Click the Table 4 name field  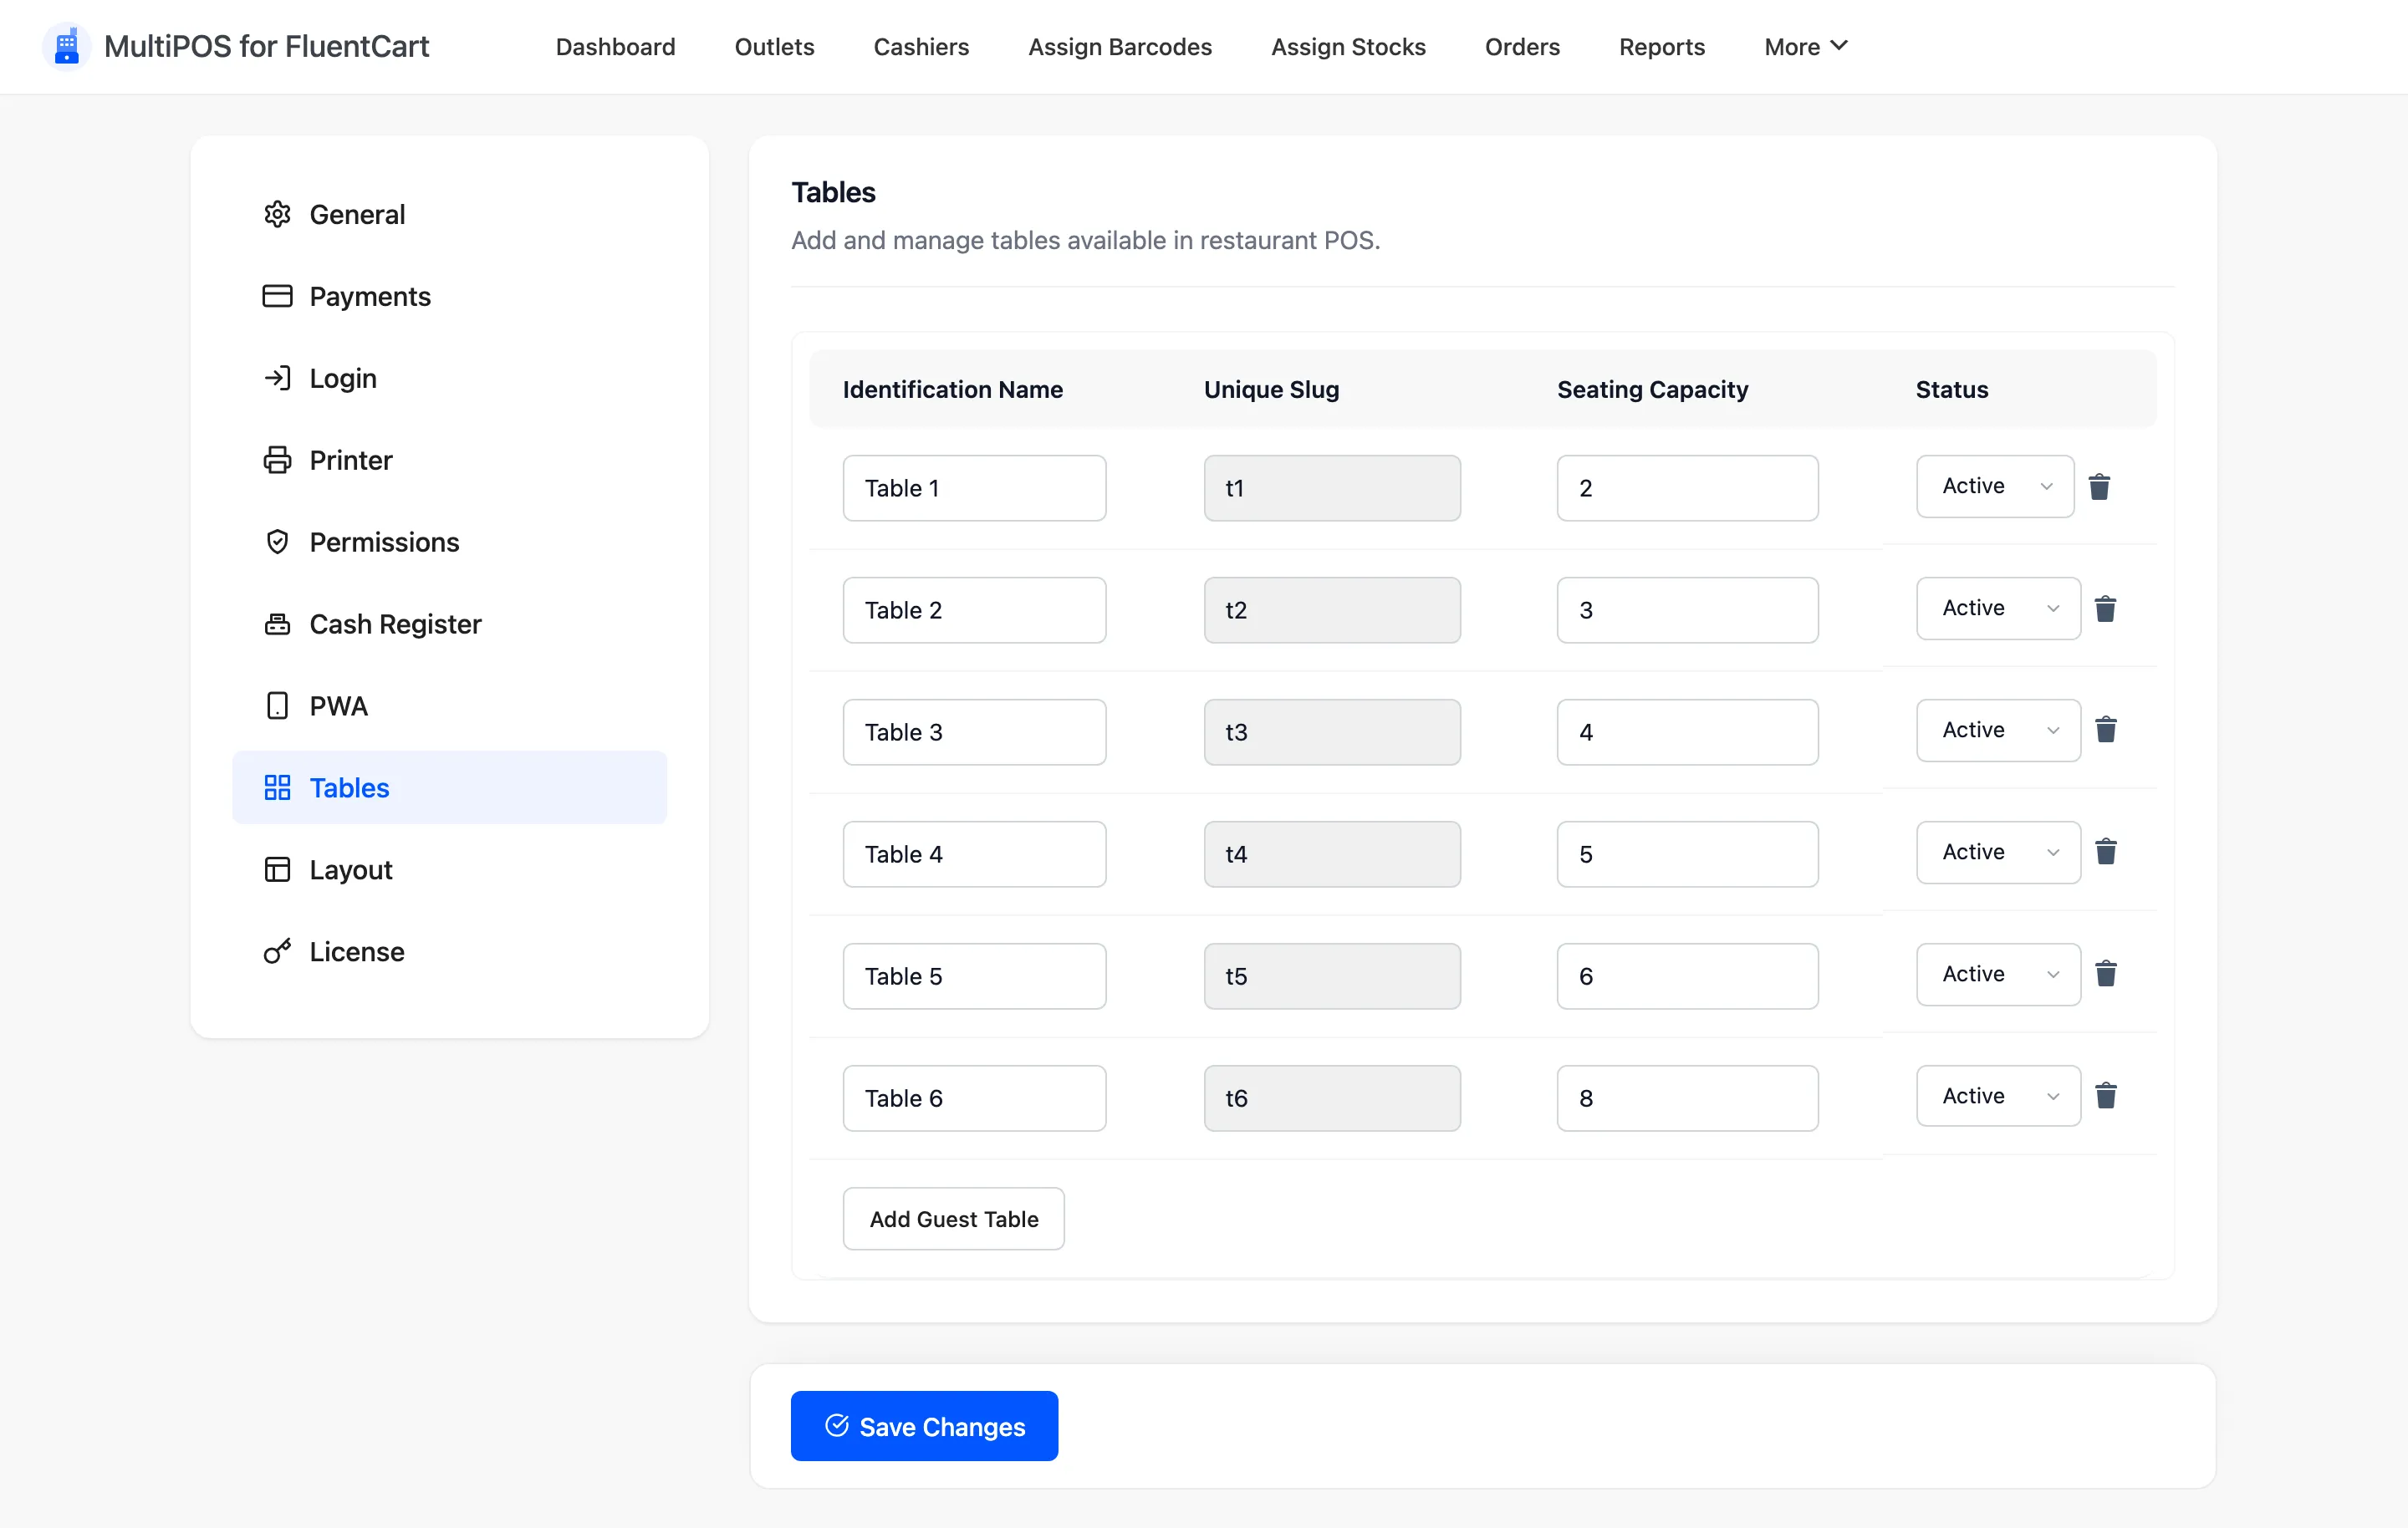click(x=974, y=854)
